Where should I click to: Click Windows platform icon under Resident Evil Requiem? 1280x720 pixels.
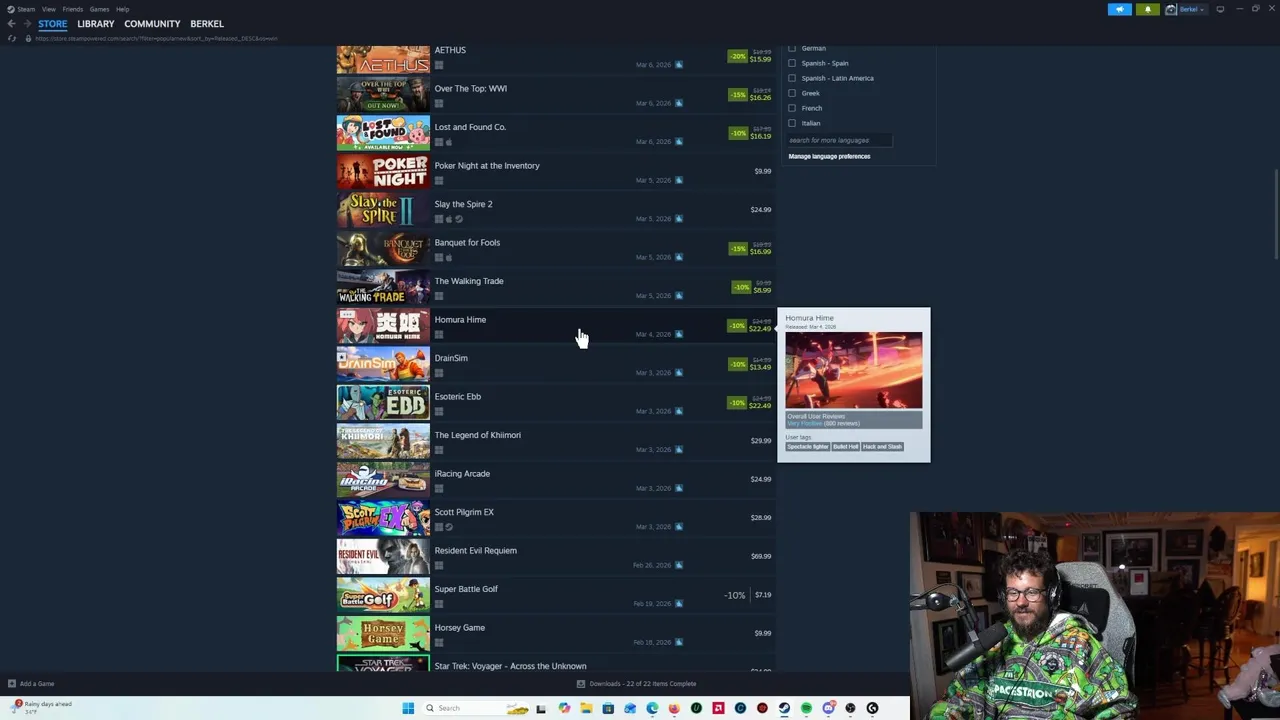tap(438, 566)
